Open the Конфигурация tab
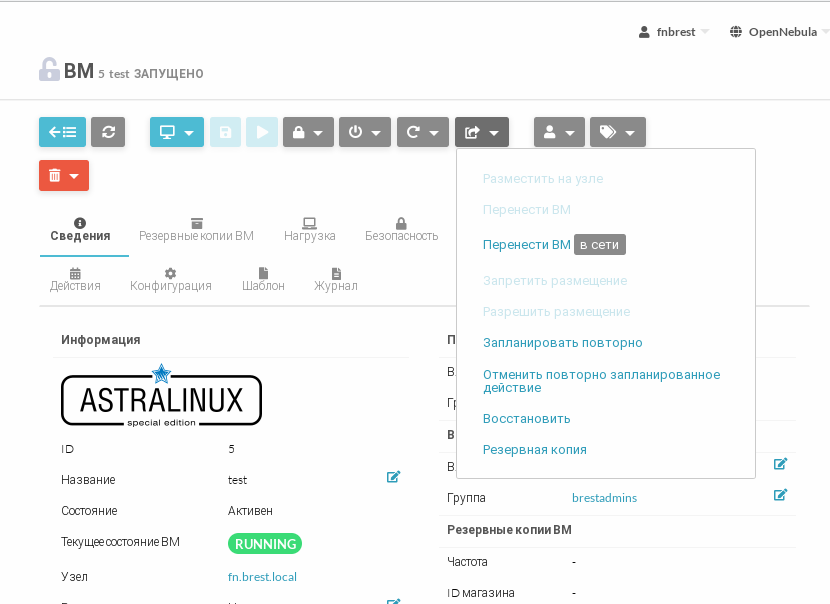The width and height of the screenshot is (830, 604). [x=170, y=279]
